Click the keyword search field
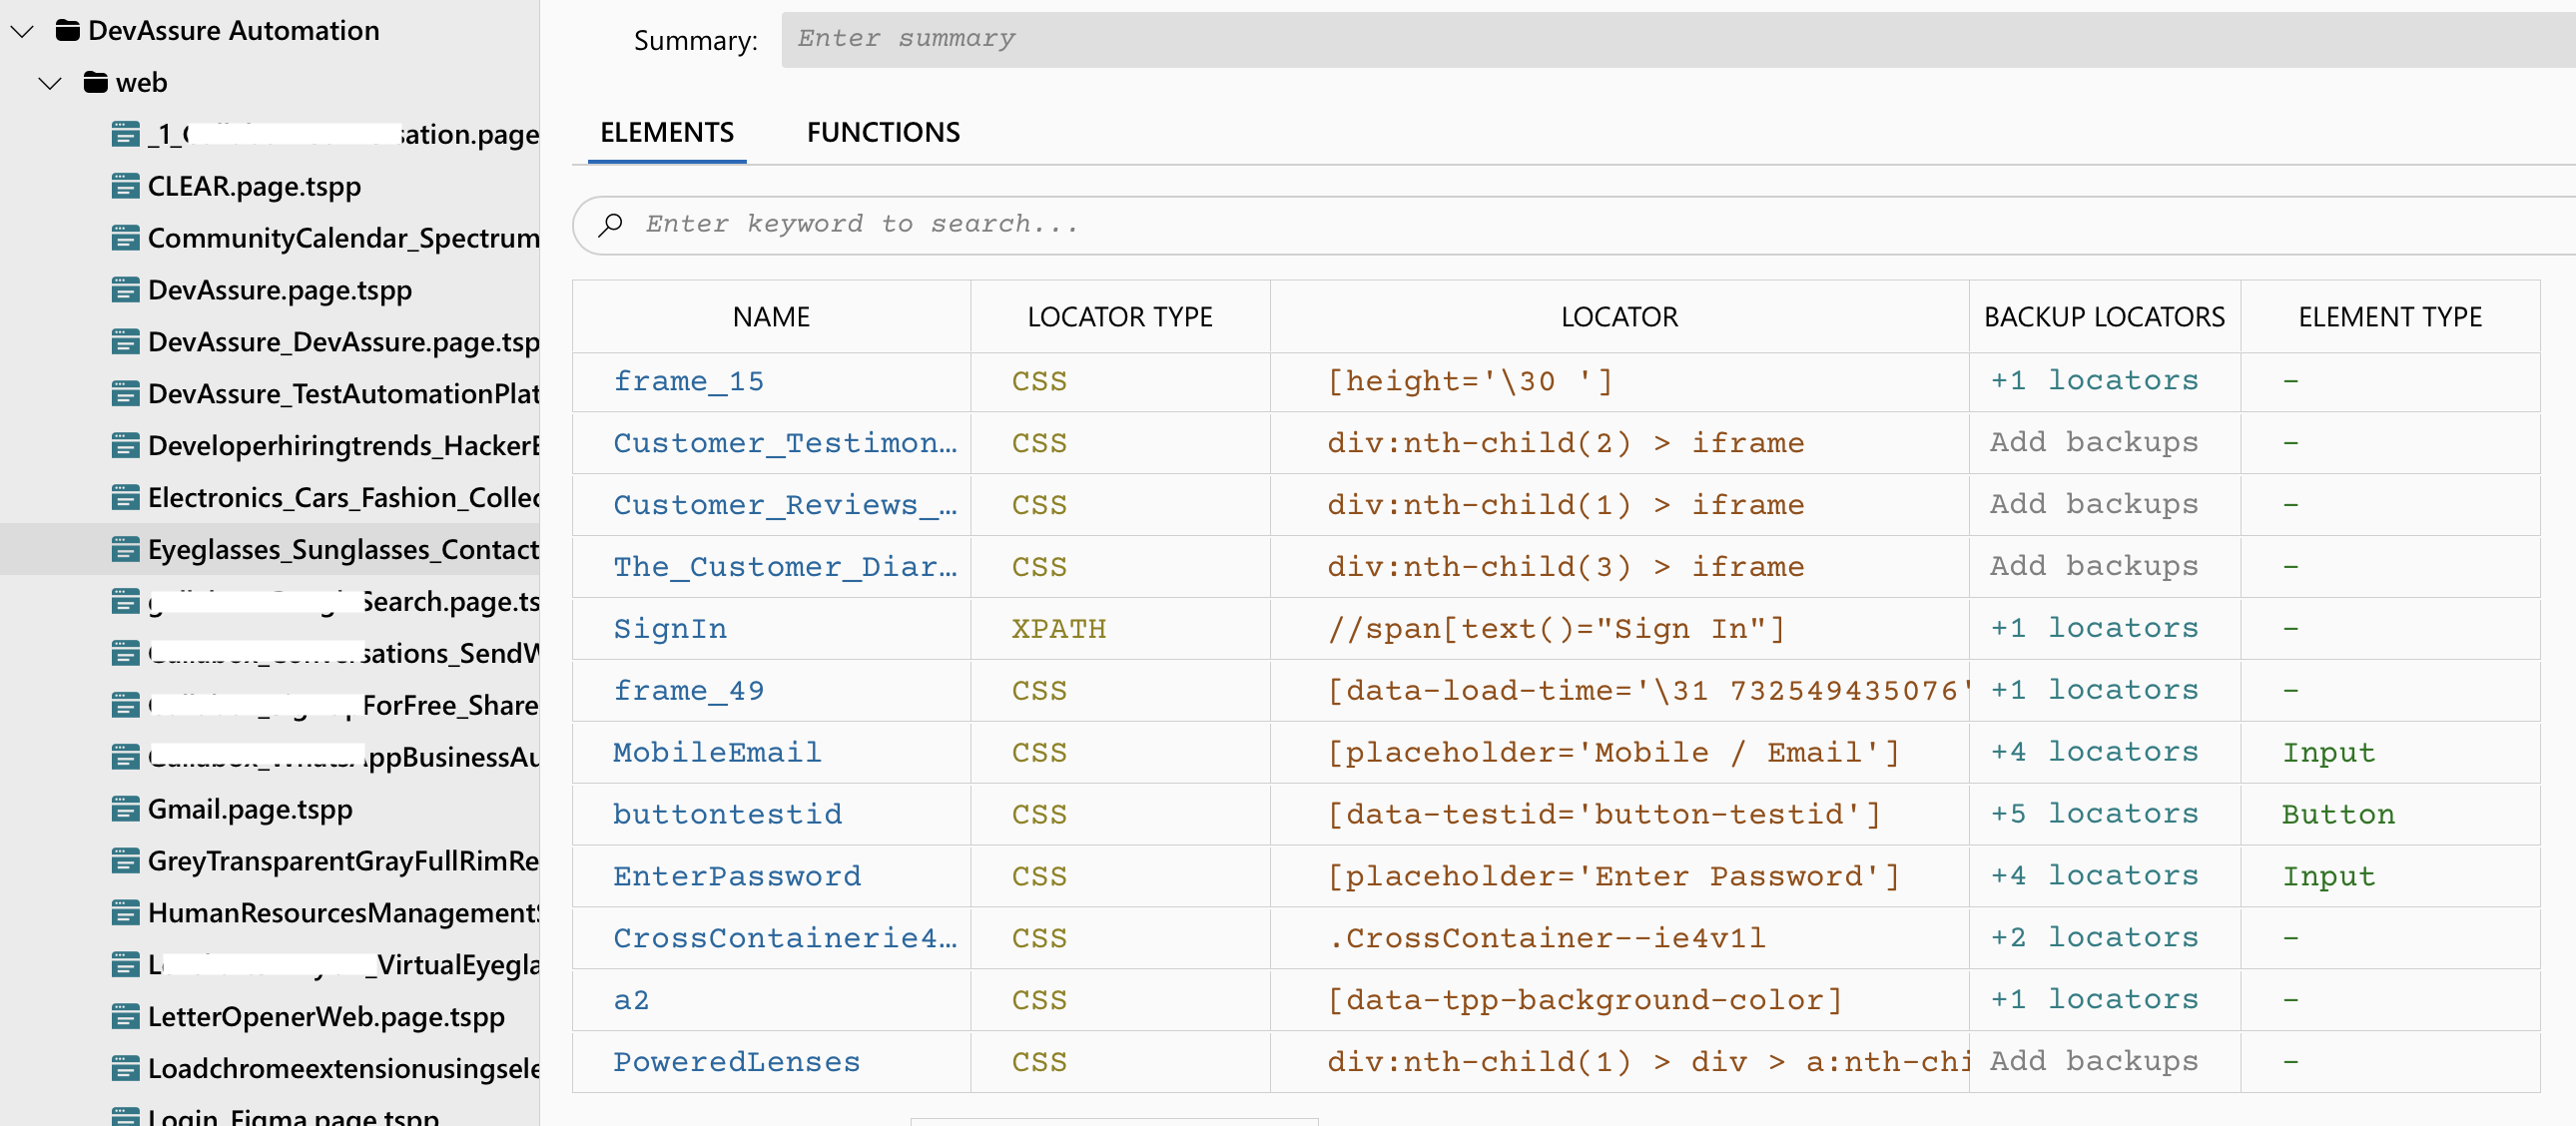This screenshot has width=2576, height=1126. coord(1200,224)
